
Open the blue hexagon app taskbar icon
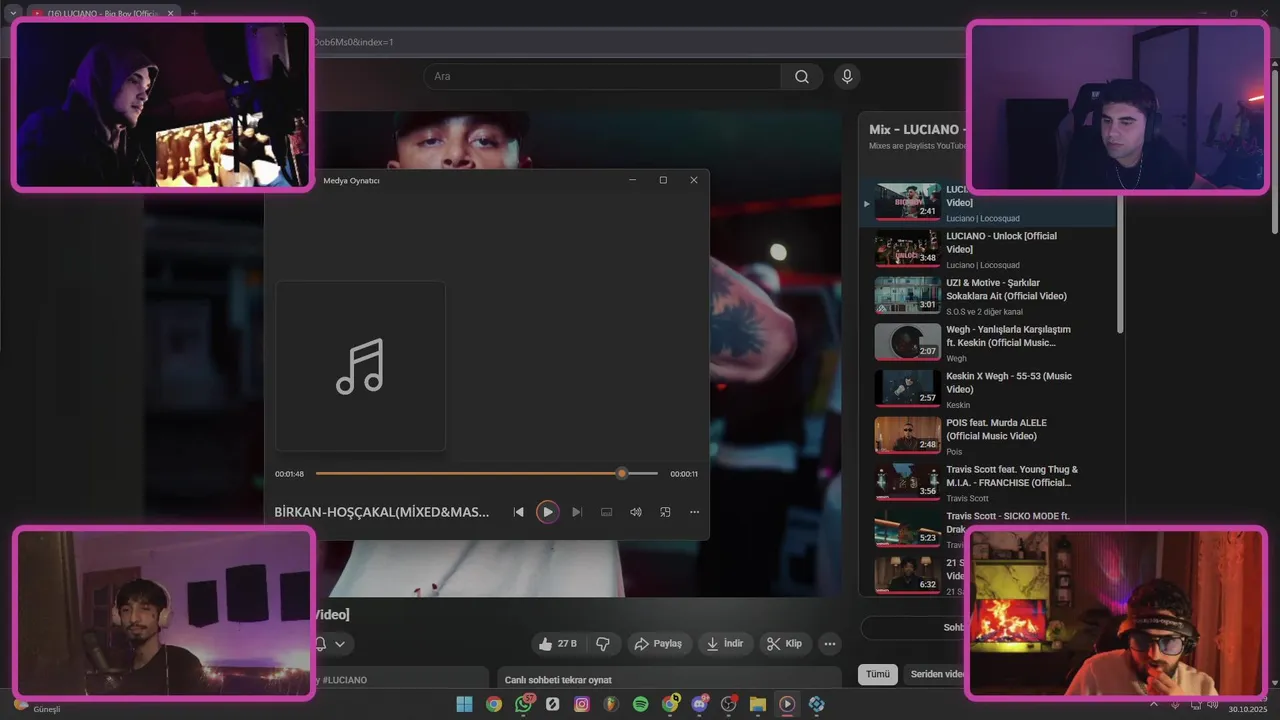[817, 704]
